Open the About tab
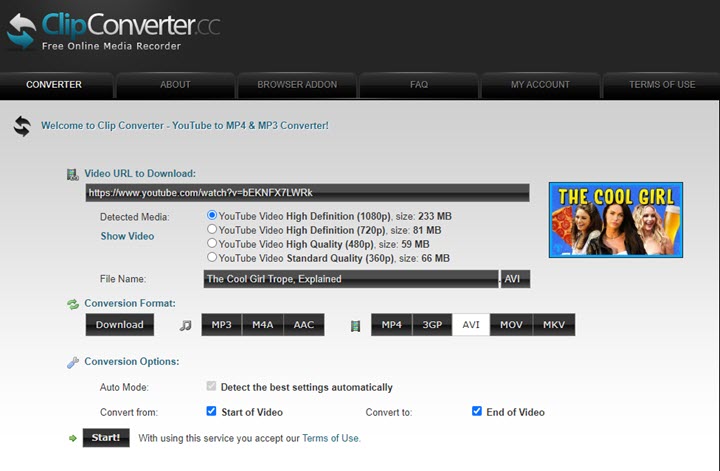Screen dimensions: 720x471 click(x=175, y=85)
